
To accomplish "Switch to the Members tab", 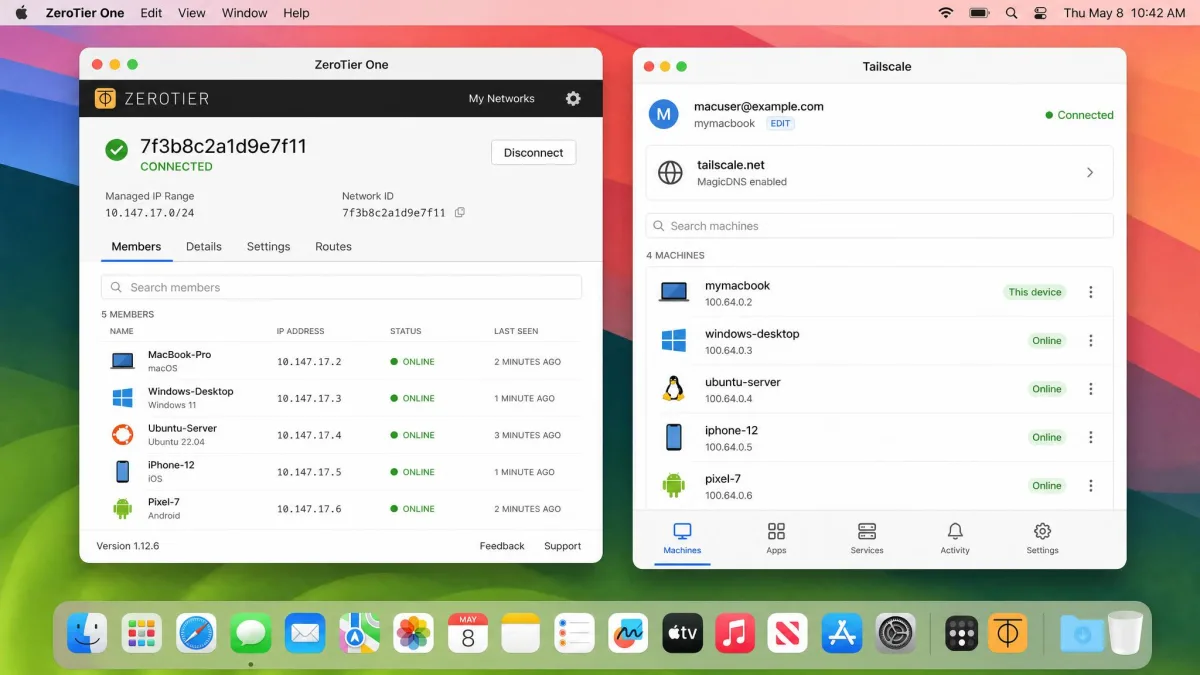I will 136,246.
